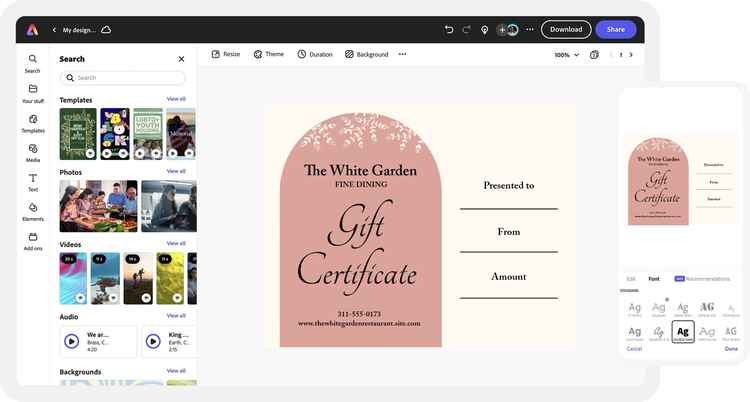Click View all next to Backgrounds

(x=176, y=371)
